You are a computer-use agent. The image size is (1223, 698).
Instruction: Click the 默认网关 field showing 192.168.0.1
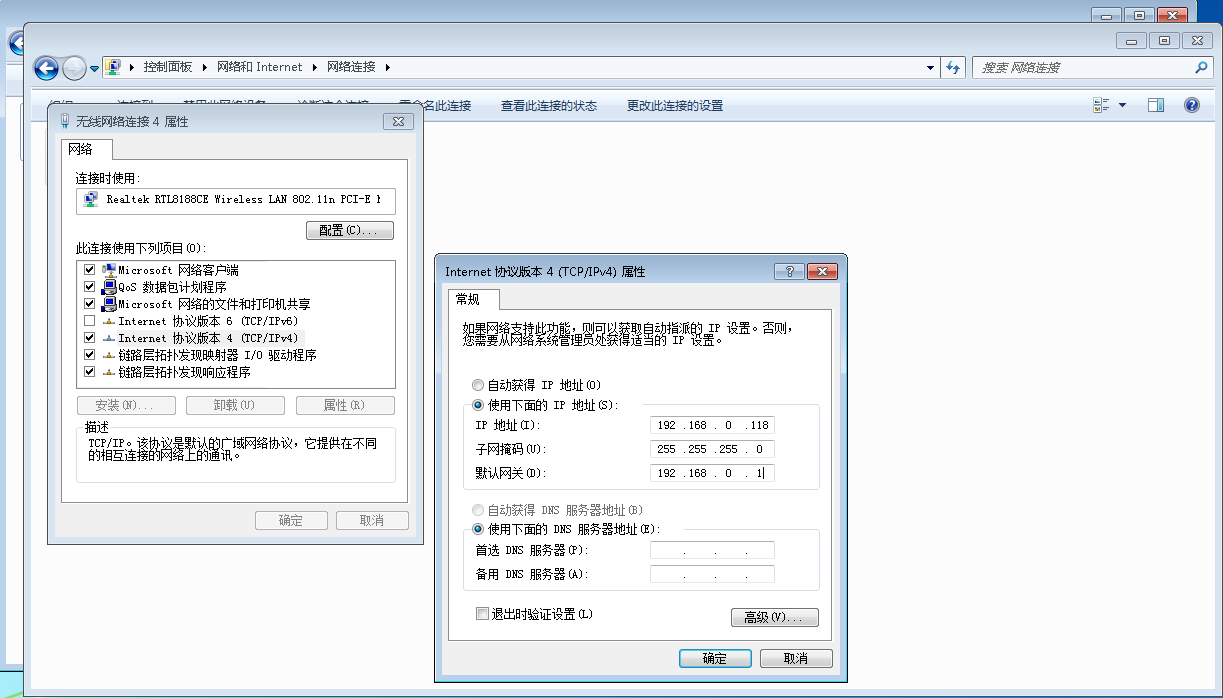tap(712, 473)
